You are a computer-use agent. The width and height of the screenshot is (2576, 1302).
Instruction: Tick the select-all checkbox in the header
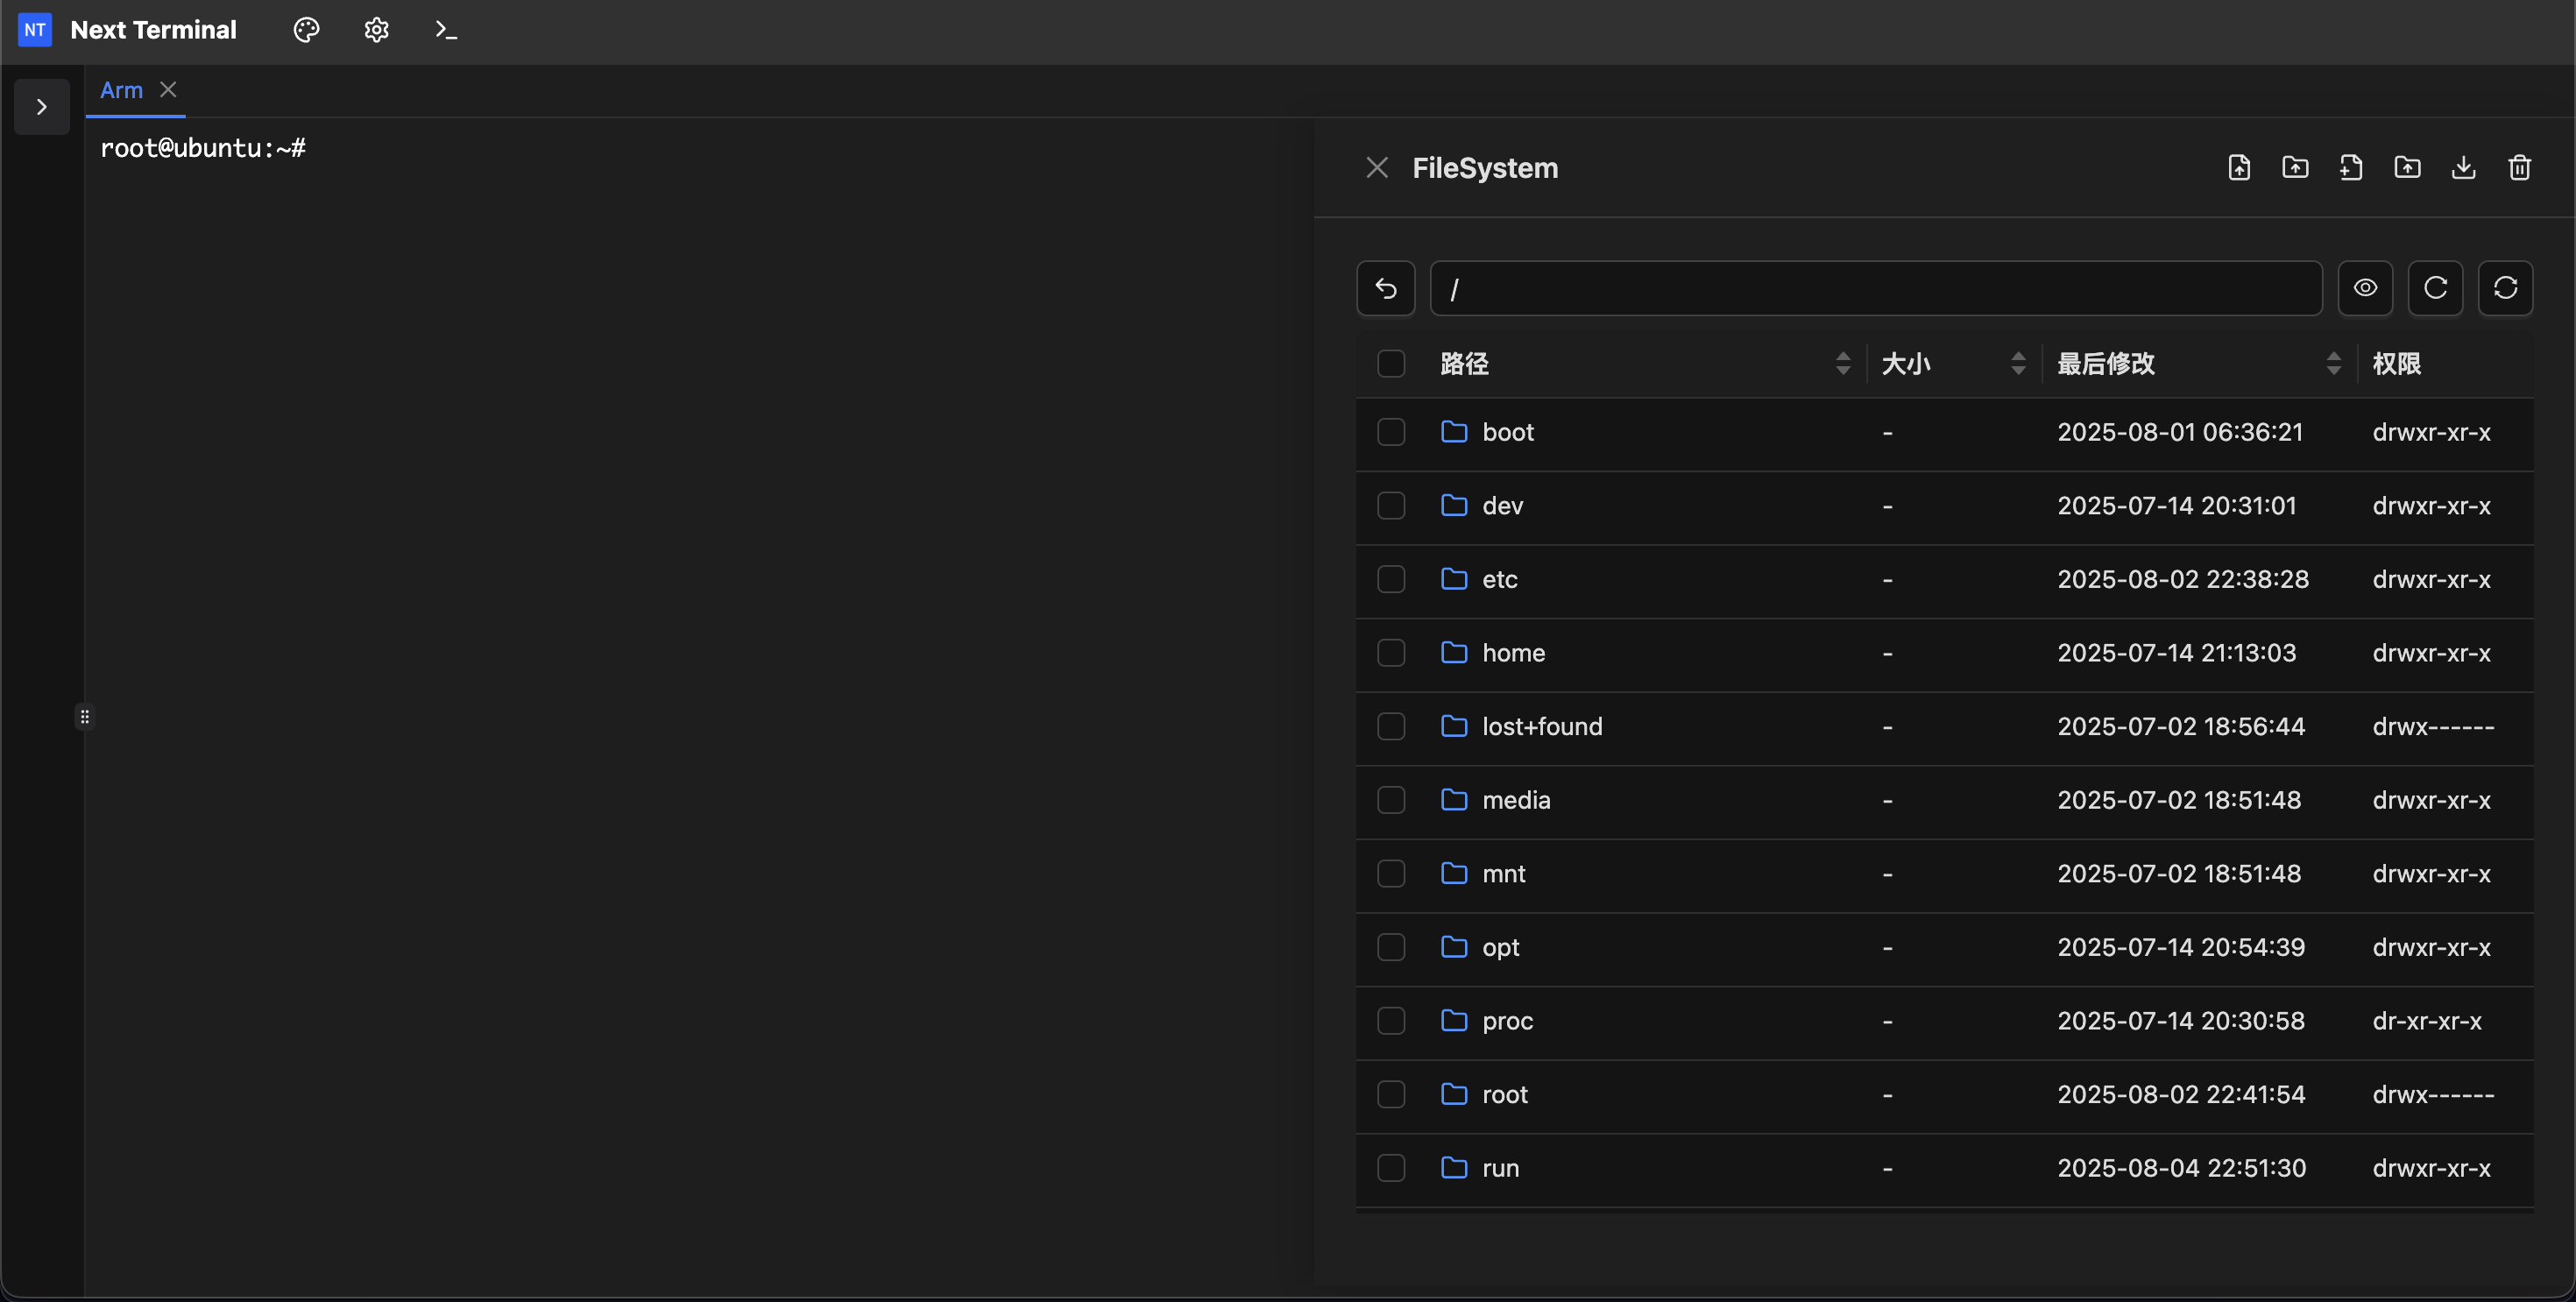[1391, 363]
